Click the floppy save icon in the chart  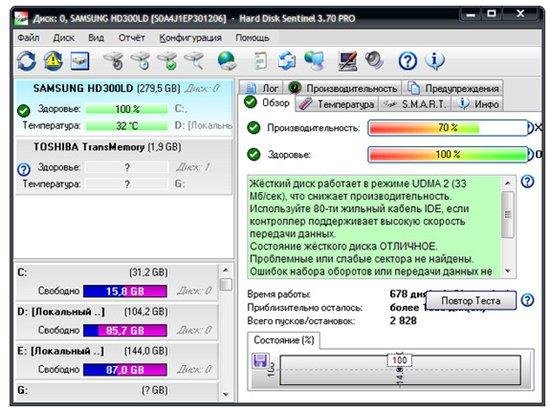(x=260, y=361)
